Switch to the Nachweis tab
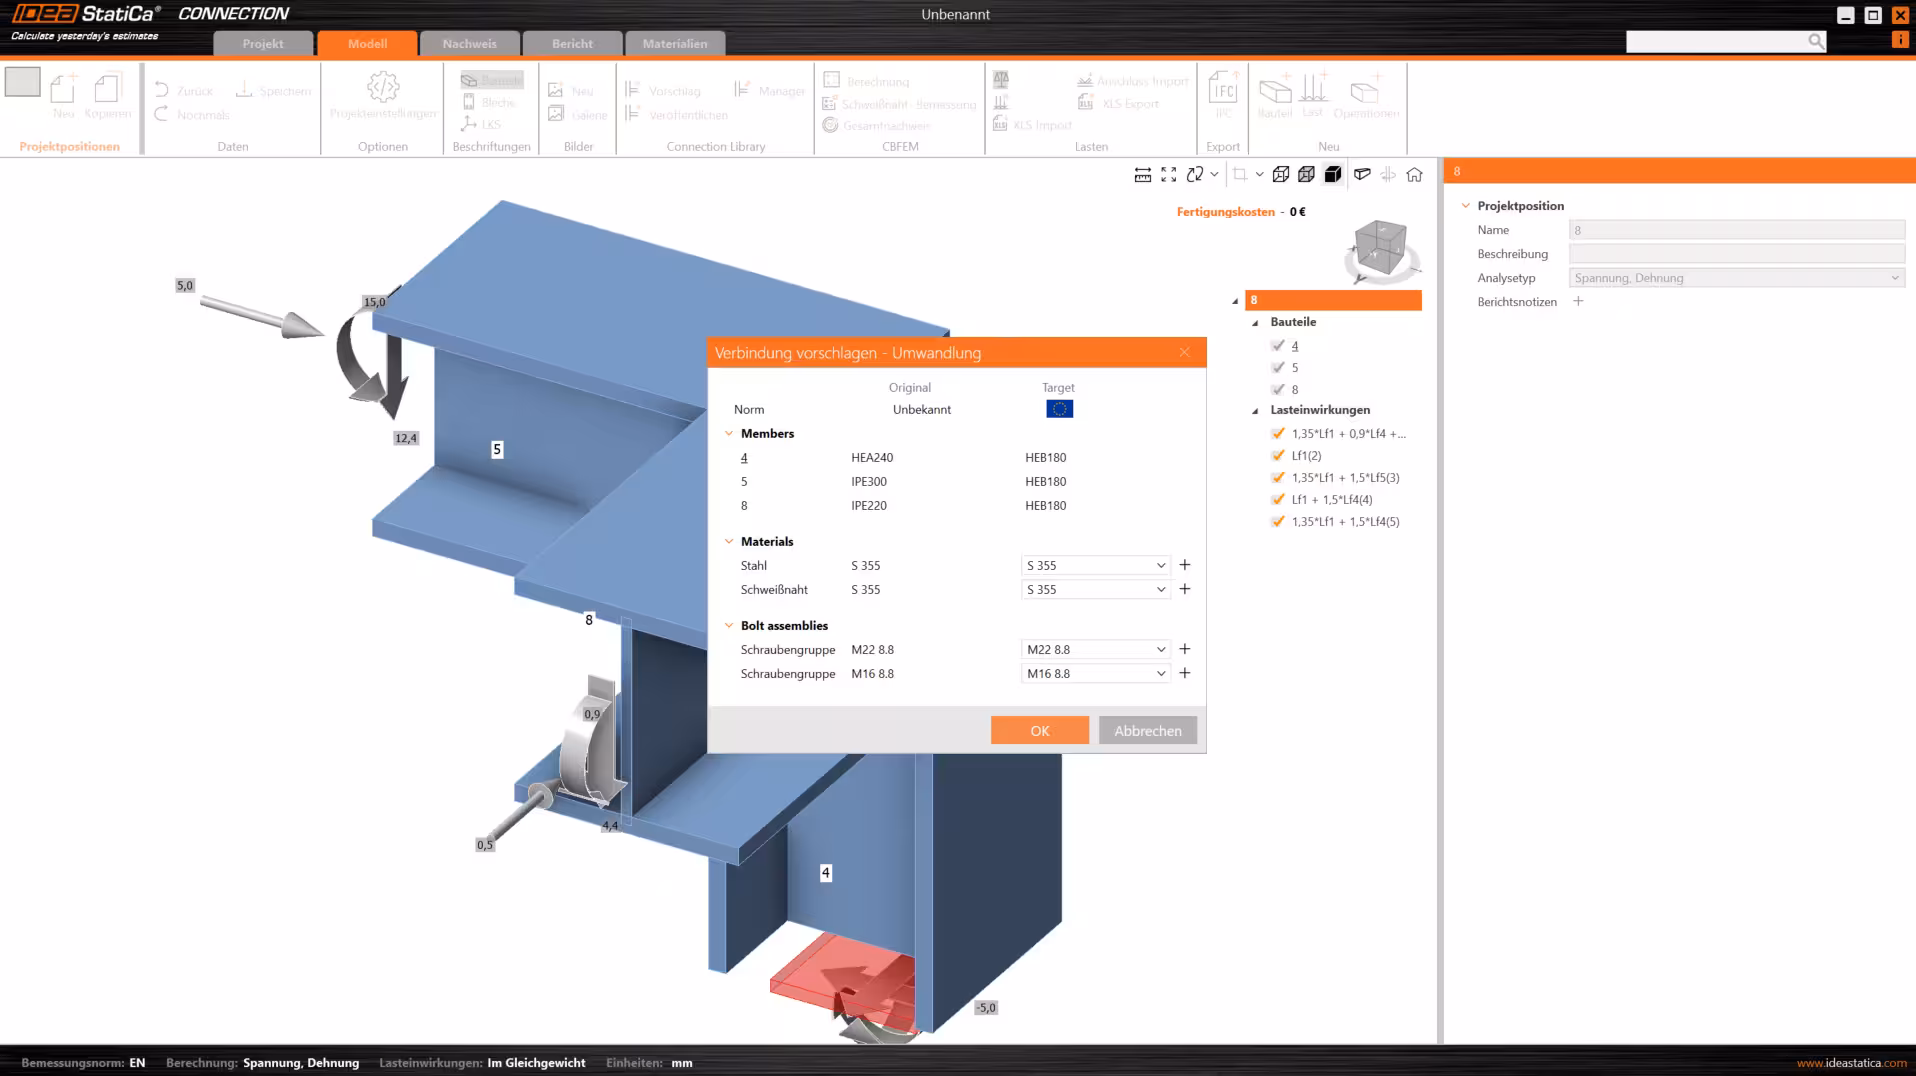 469,44
